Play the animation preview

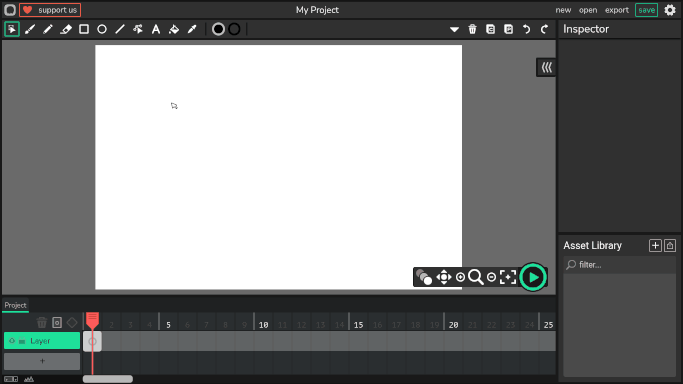tap(533, 277)
